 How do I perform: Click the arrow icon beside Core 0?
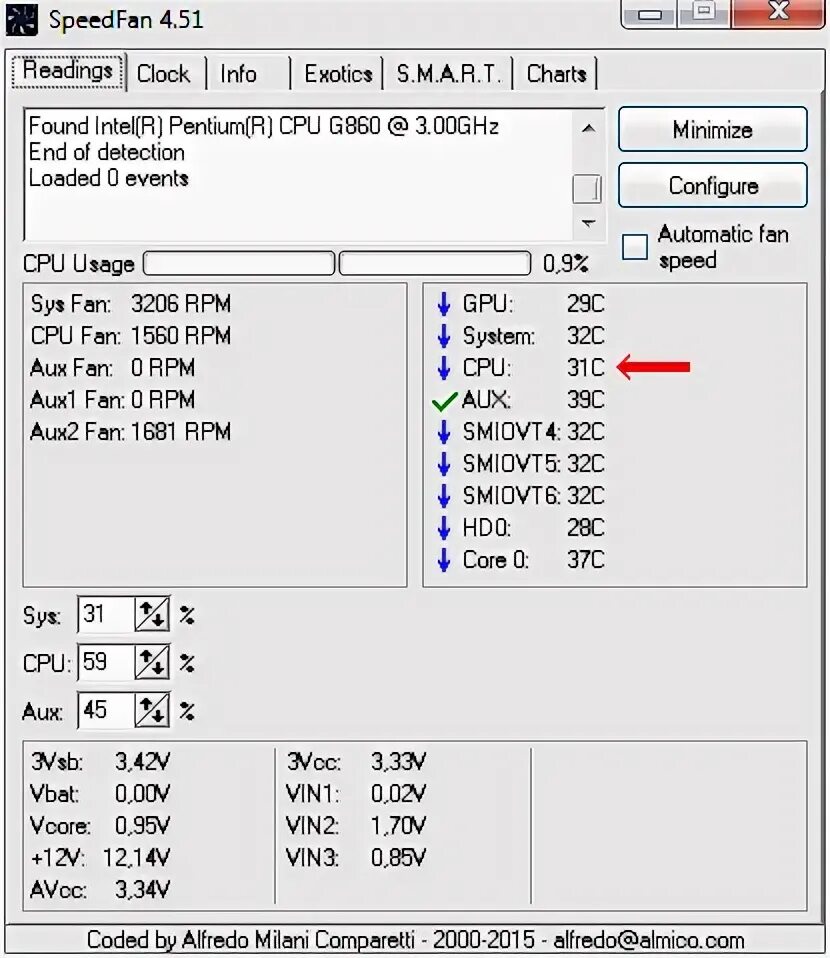click(x=444, y=560)
